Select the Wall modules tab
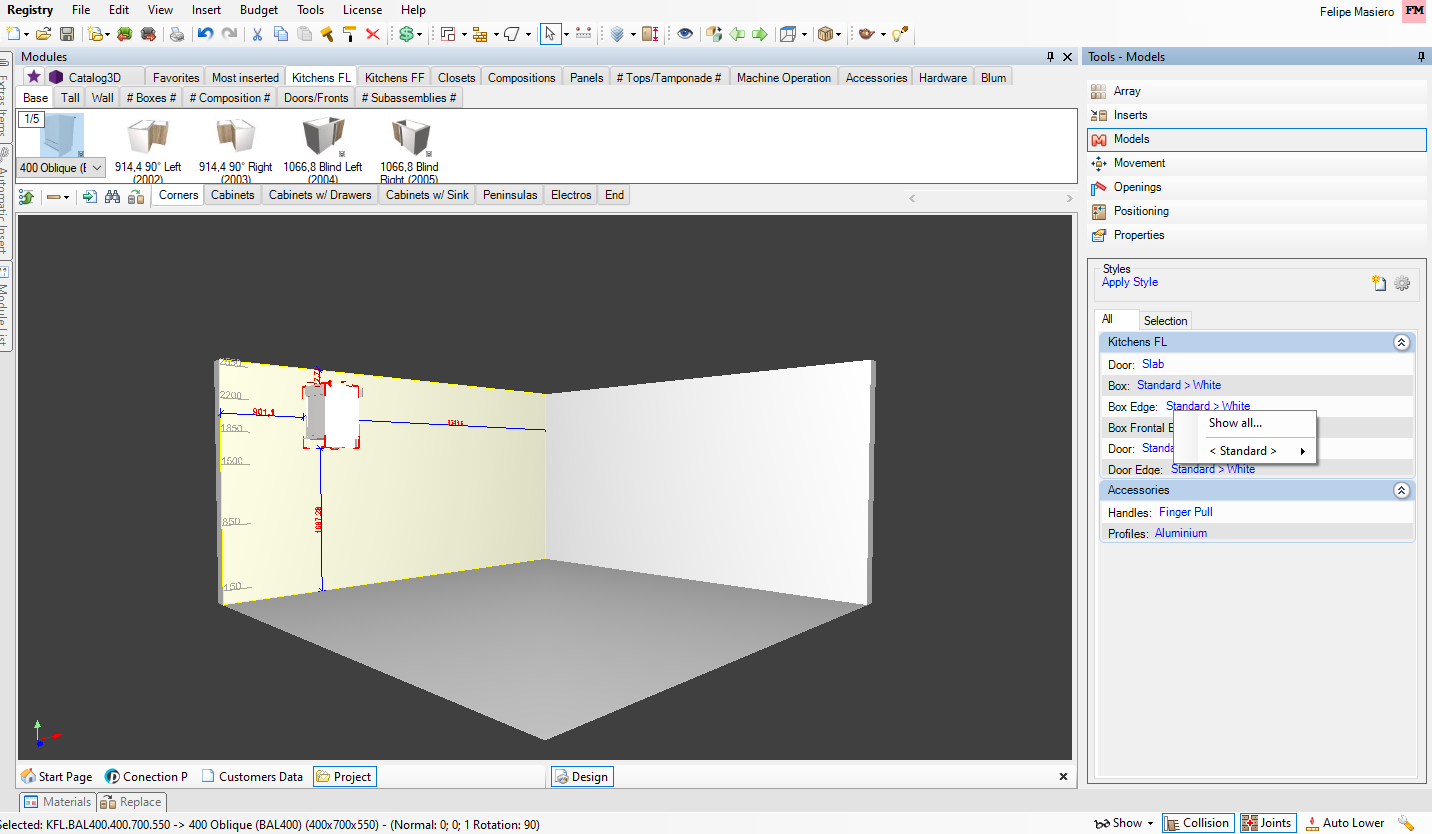This screenshot has width=1432, height=834. [x=102, y=98]
